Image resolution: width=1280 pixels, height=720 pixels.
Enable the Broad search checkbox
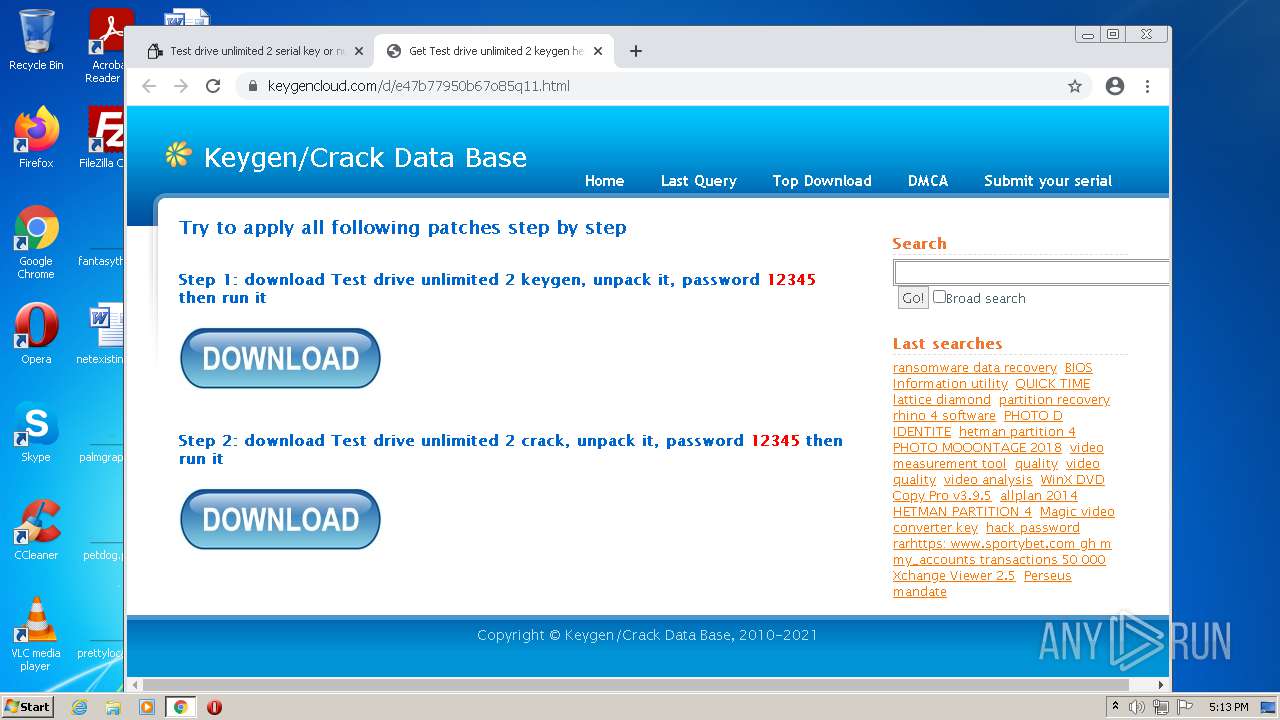tap(939, 297)
